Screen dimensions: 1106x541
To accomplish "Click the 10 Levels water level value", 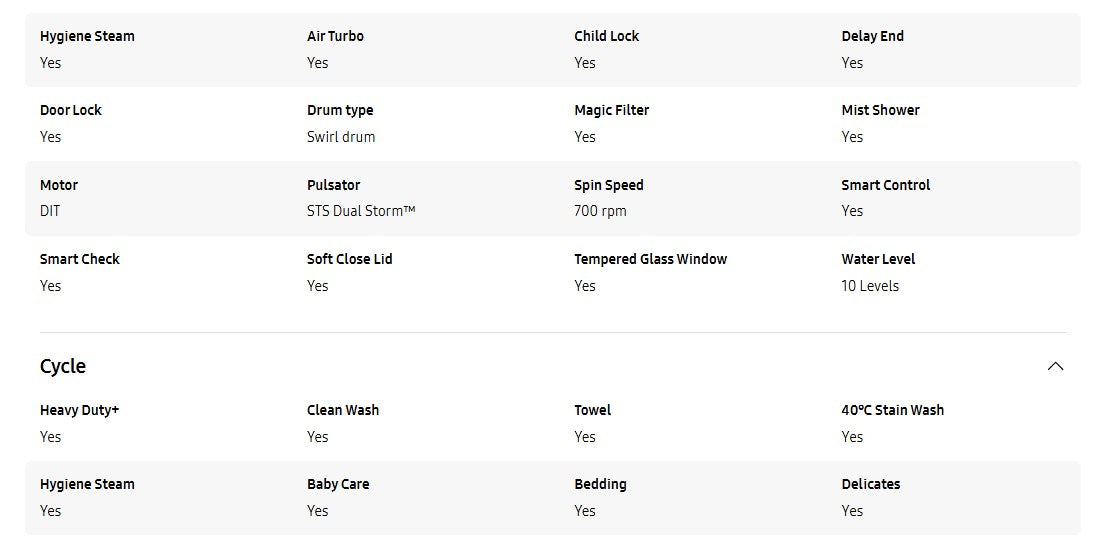I will pyautogui.click(x=870, y=286).
